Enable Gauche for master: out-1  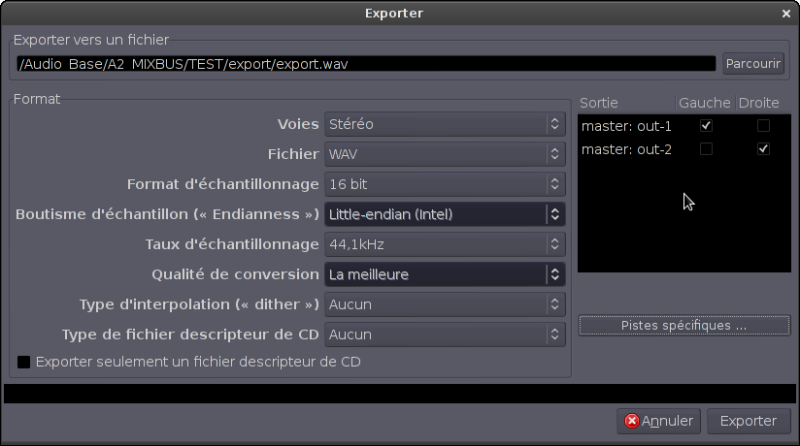(x=706, y=126)
